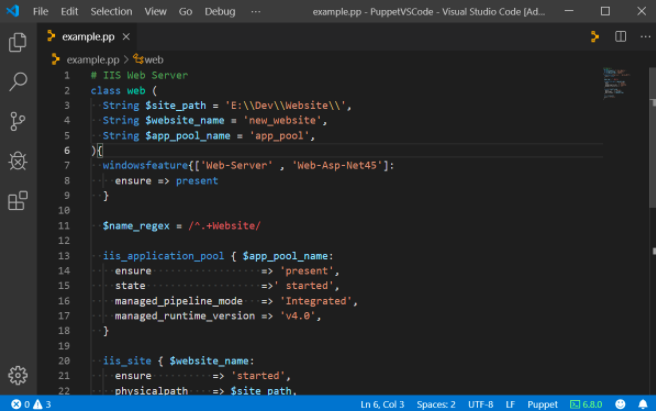Click line number 2 in gutter
Viewport: 656px width, 414px height.
67,91
